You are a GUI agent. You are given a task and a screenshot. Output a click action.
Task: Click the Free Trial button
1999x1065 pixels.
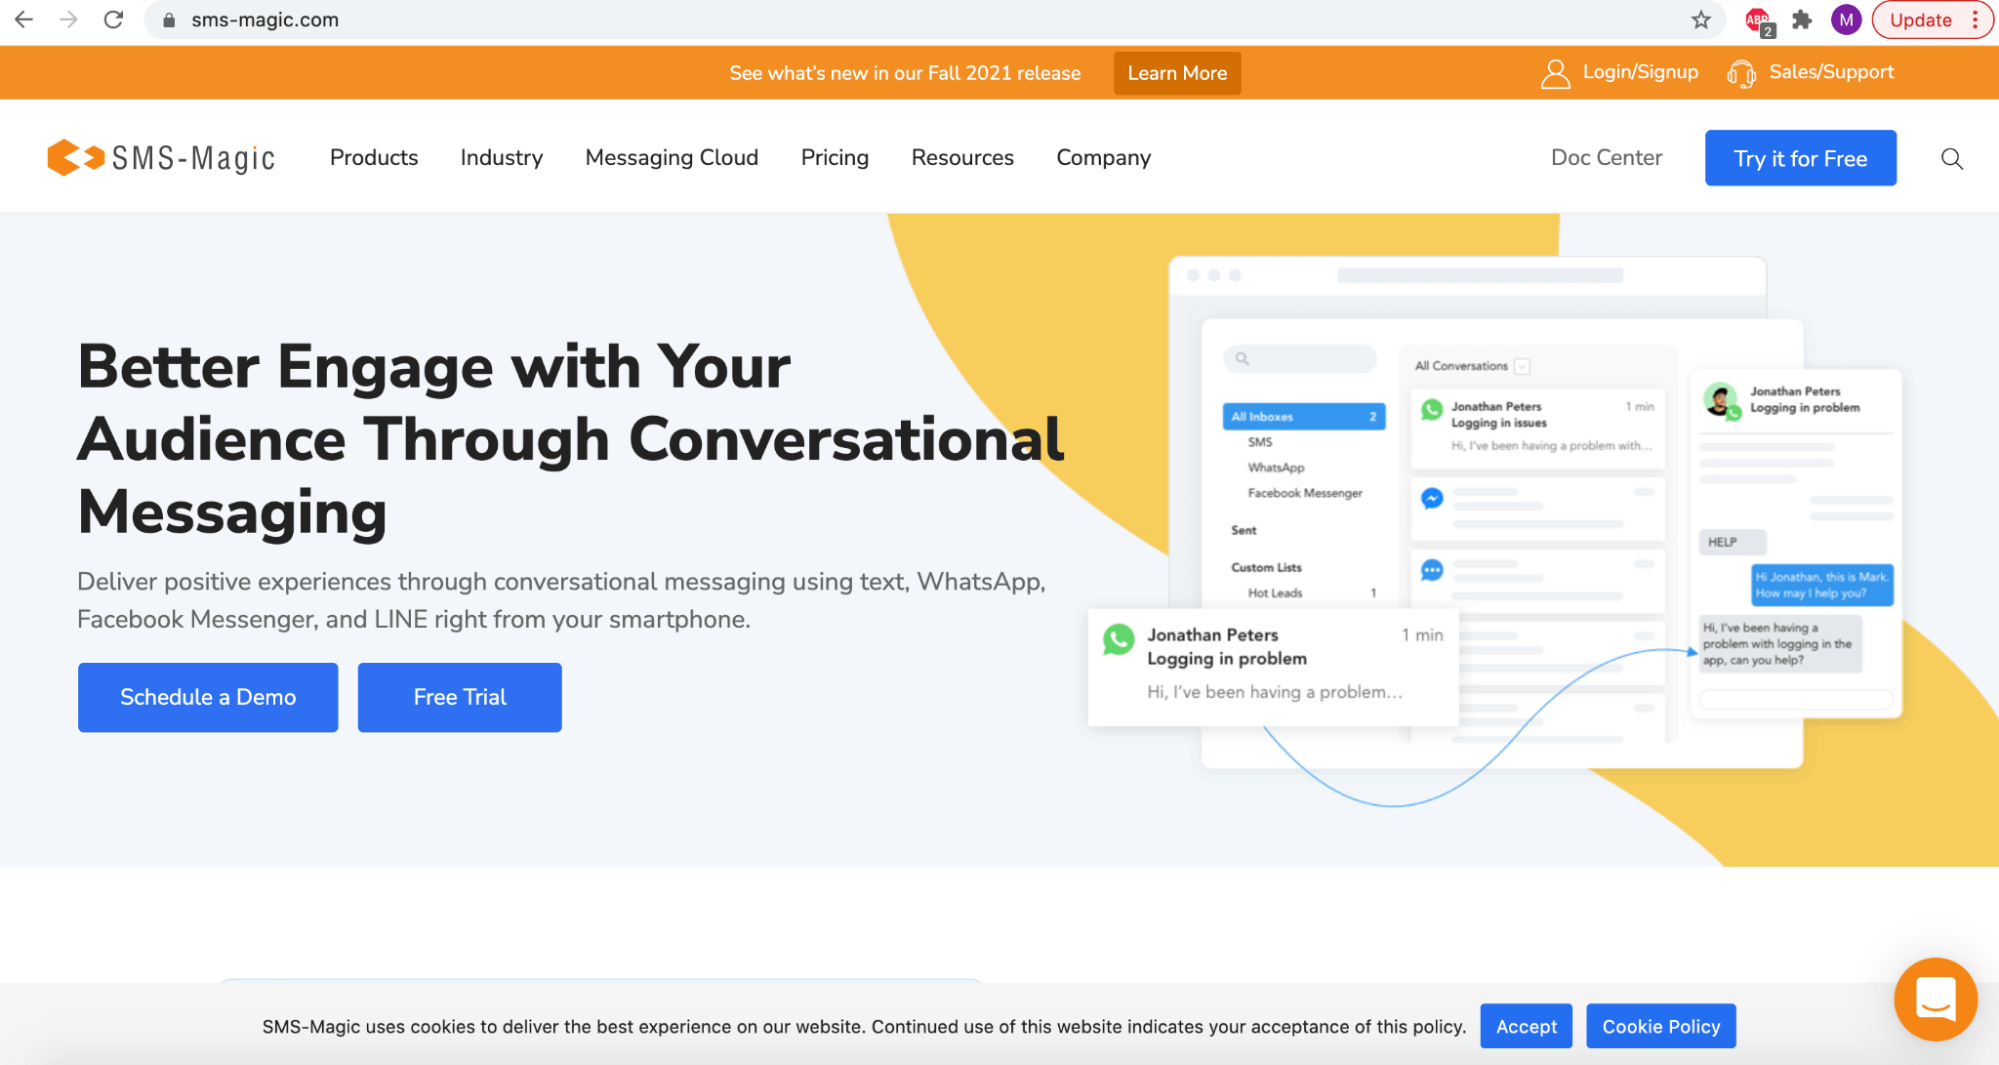click(459, 697)
